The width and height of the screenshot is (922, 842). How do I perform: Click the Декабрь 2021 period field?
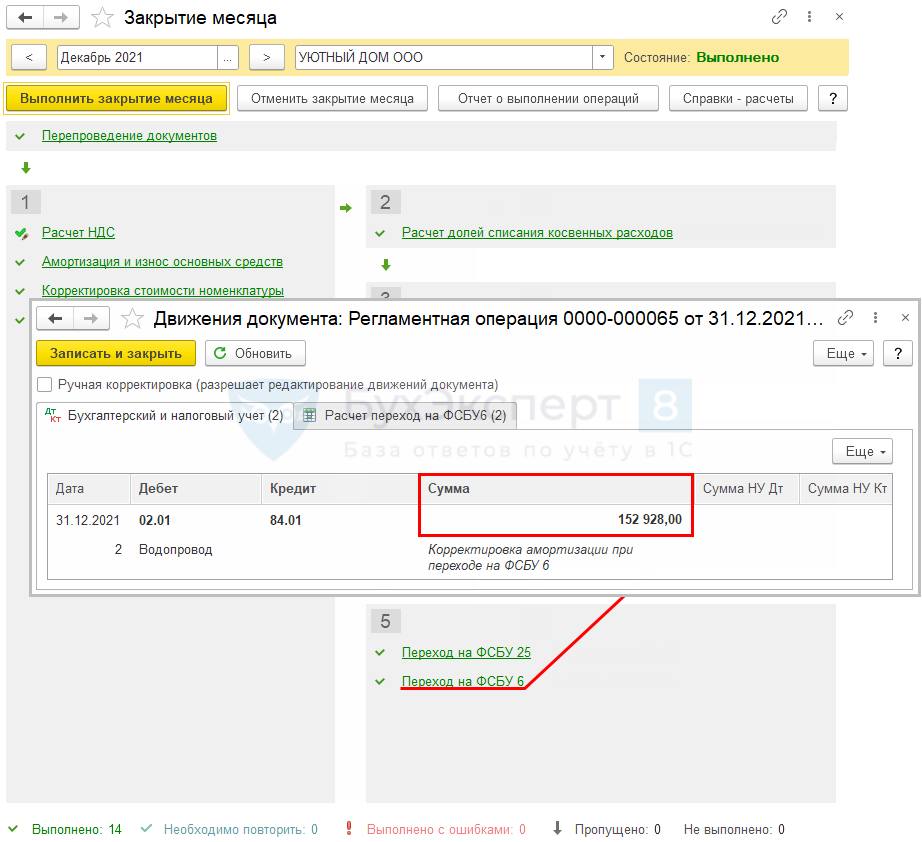[137, 58]
